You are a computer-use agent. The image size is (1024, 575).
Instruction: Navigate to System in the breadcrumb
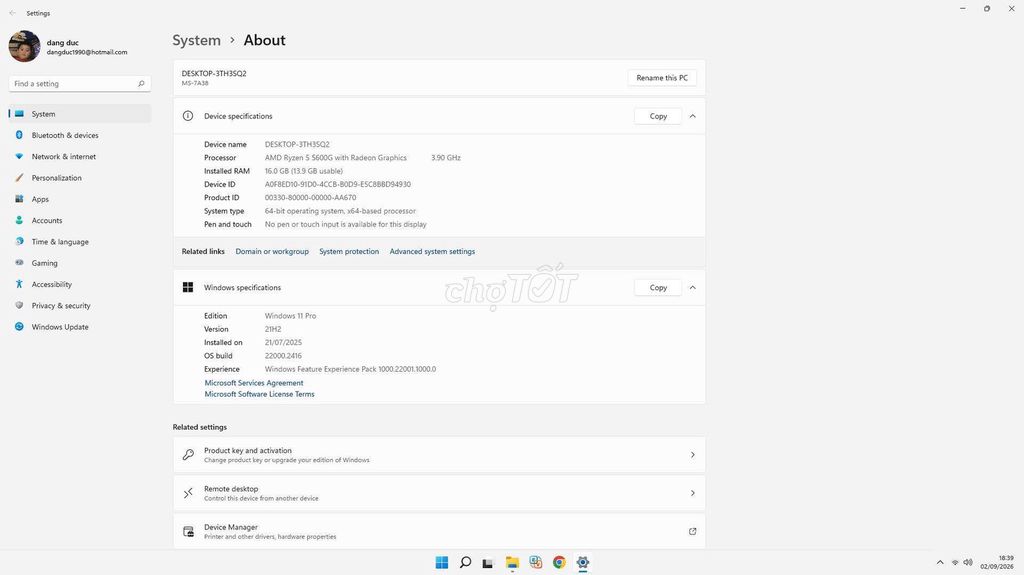click(x=197, y=40)
